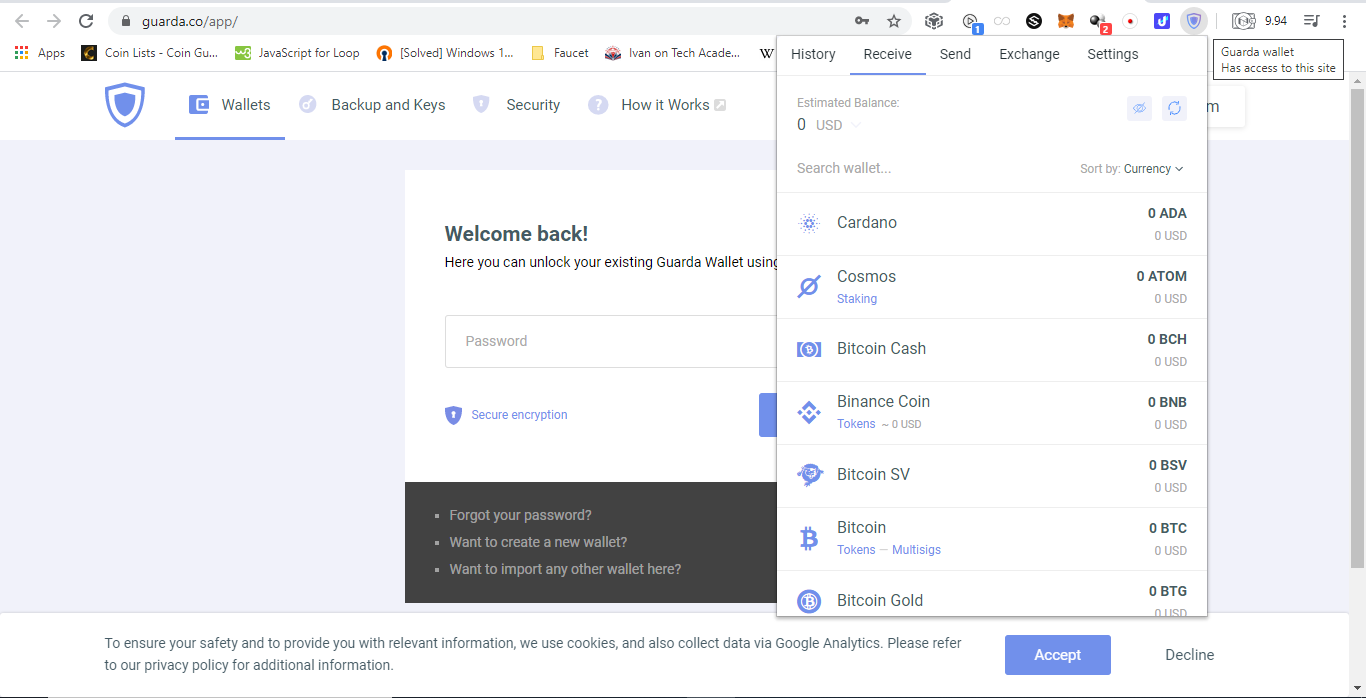Screen dimensions: 1366x698
Task: Open Bitcoin Multisigs link
Action: tap(916, 550)
